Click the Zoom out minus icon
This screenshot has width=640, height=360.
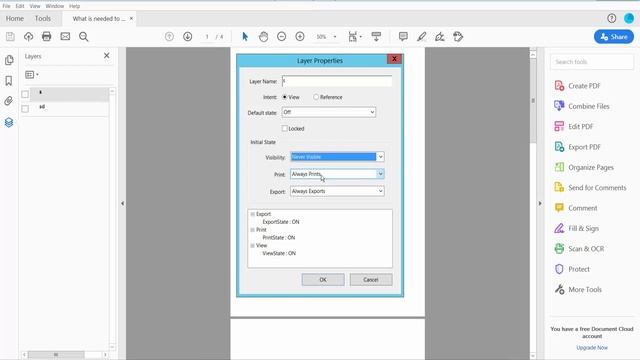(x=282, y=37)
